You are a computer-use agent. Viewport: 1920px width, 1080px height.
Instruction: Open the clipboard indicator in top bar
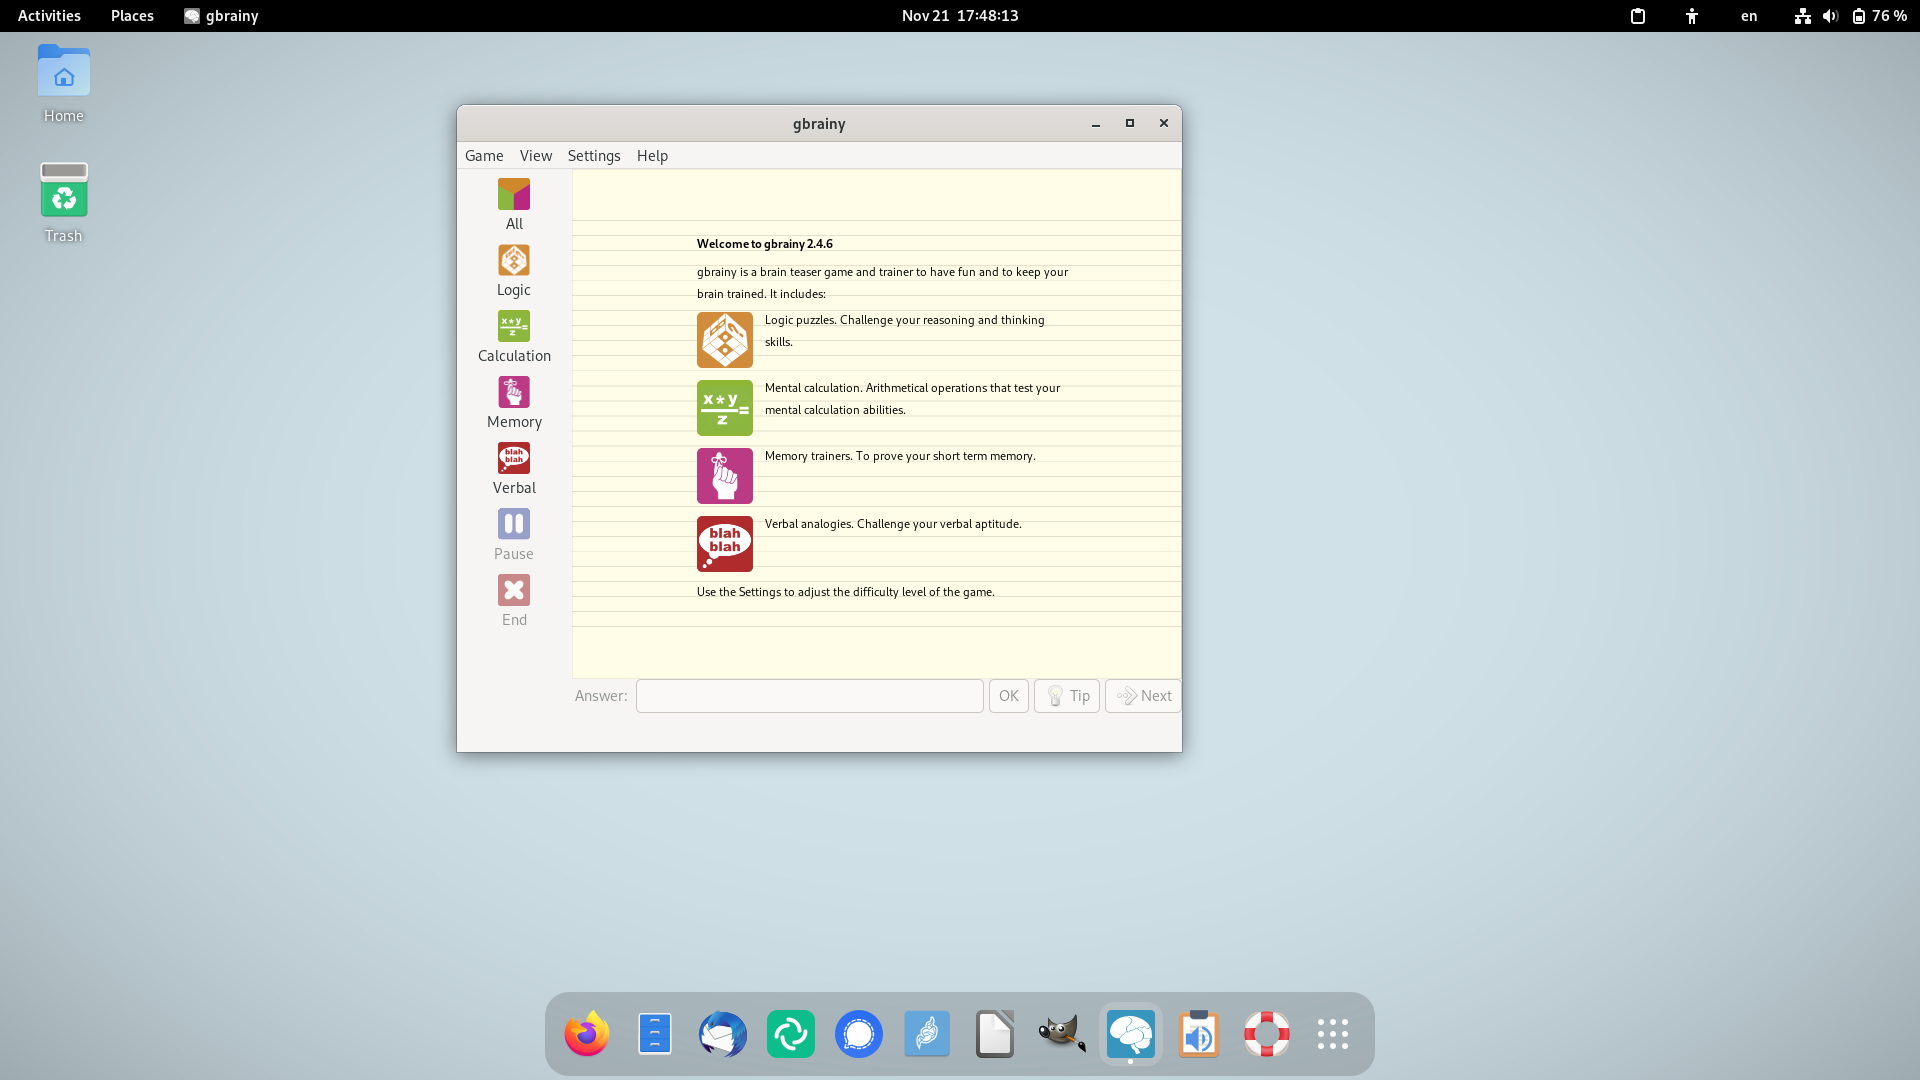pyautogui.click(x=1638, y=16)
